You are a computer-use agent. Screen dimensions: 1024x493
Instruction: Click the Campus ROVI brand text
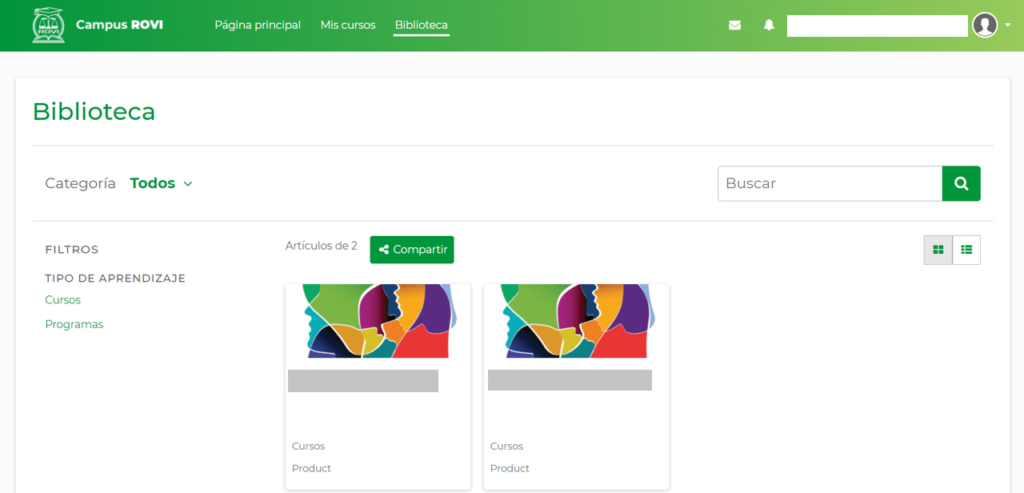click(x=119, y=25)
